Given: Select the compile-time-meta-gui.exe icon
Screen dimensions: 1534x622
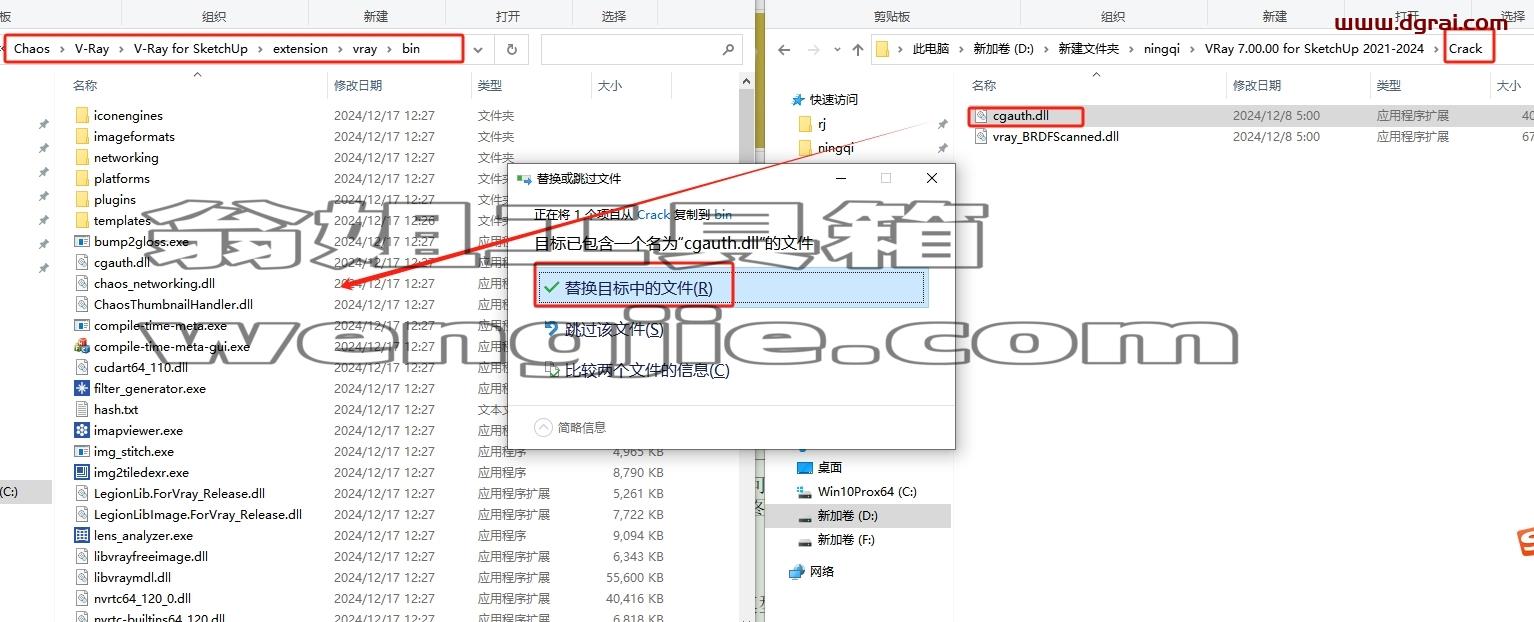Looking at the screenshot, I should pyautogui.click(x=82, y=346).
